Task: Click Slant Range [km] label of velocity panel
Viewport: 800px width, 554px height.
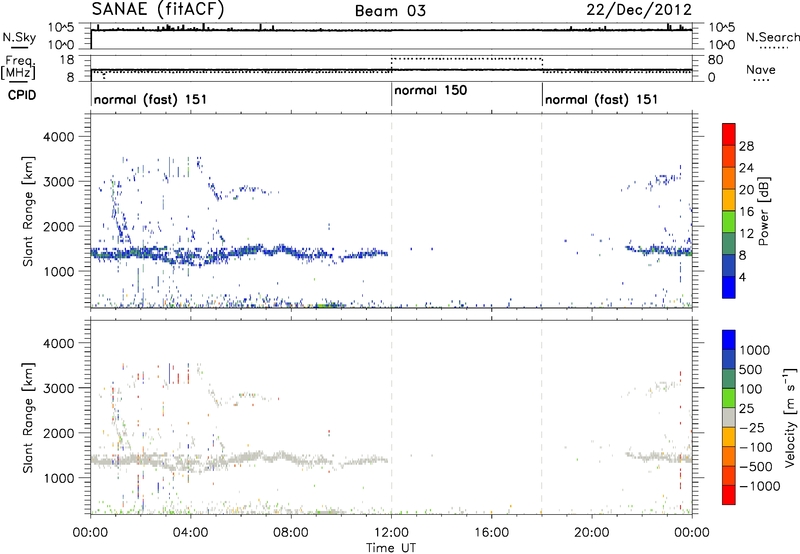Action: [28, 418]
